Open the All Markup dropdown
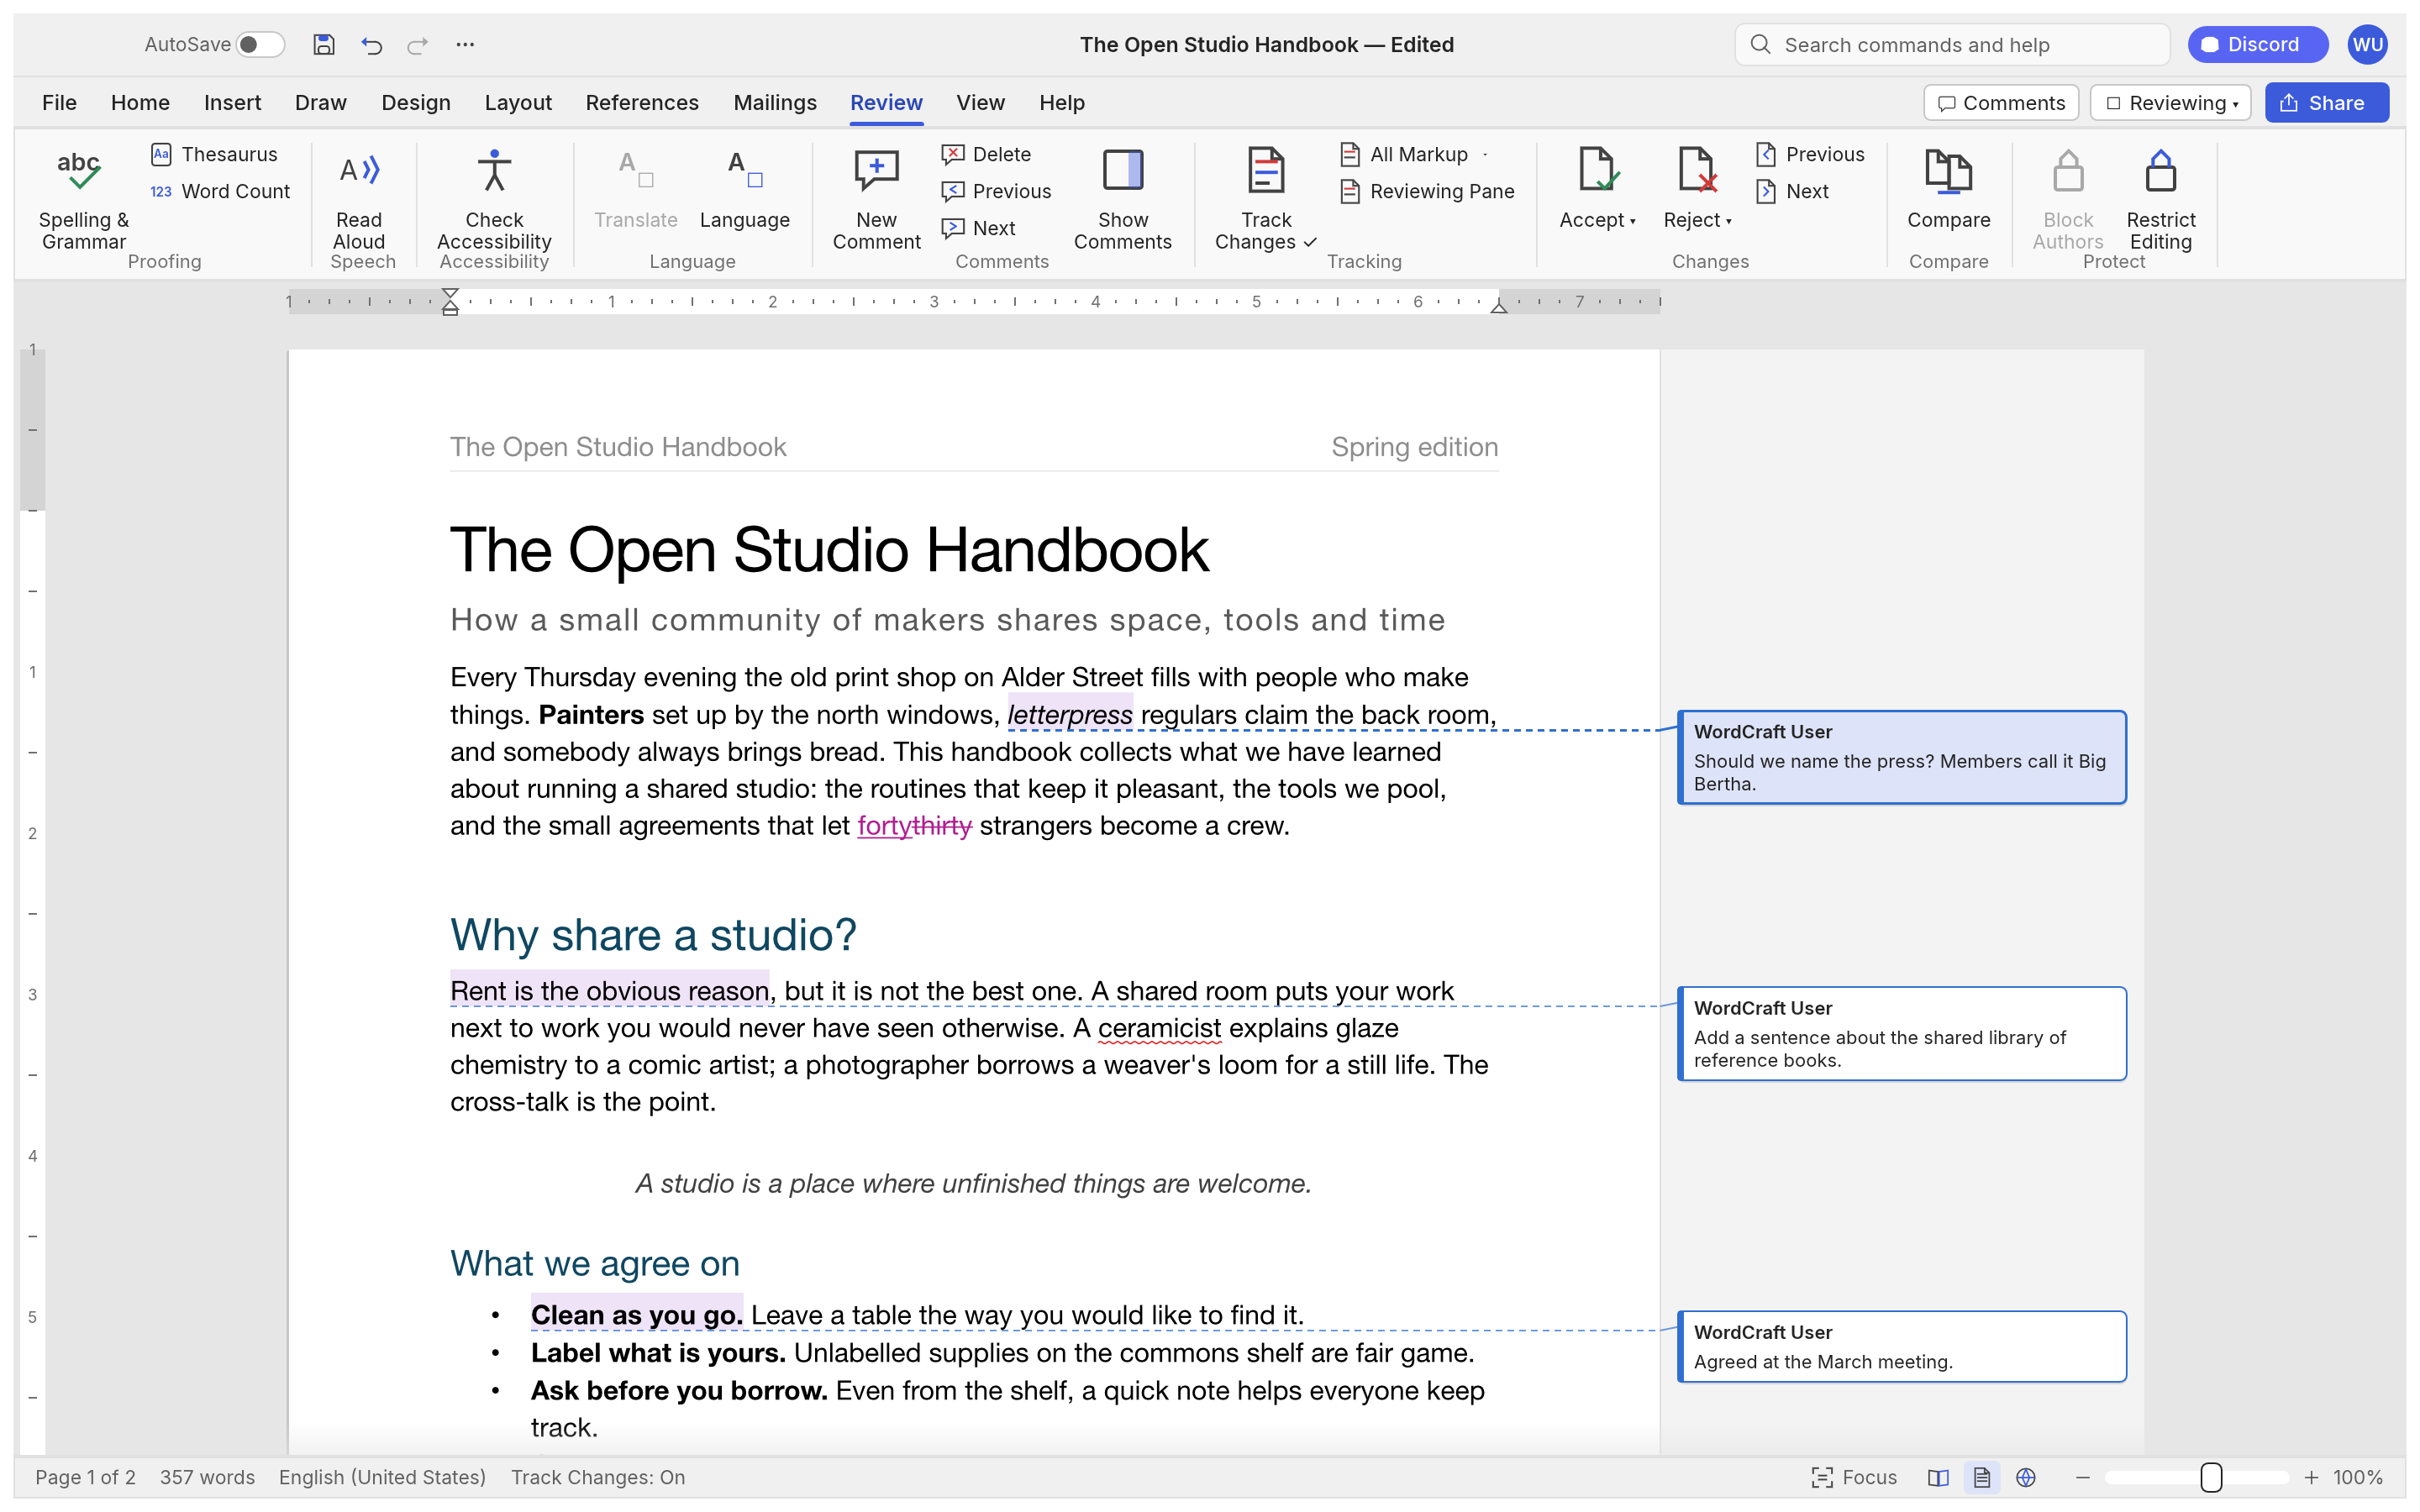 pos(1413,154)
